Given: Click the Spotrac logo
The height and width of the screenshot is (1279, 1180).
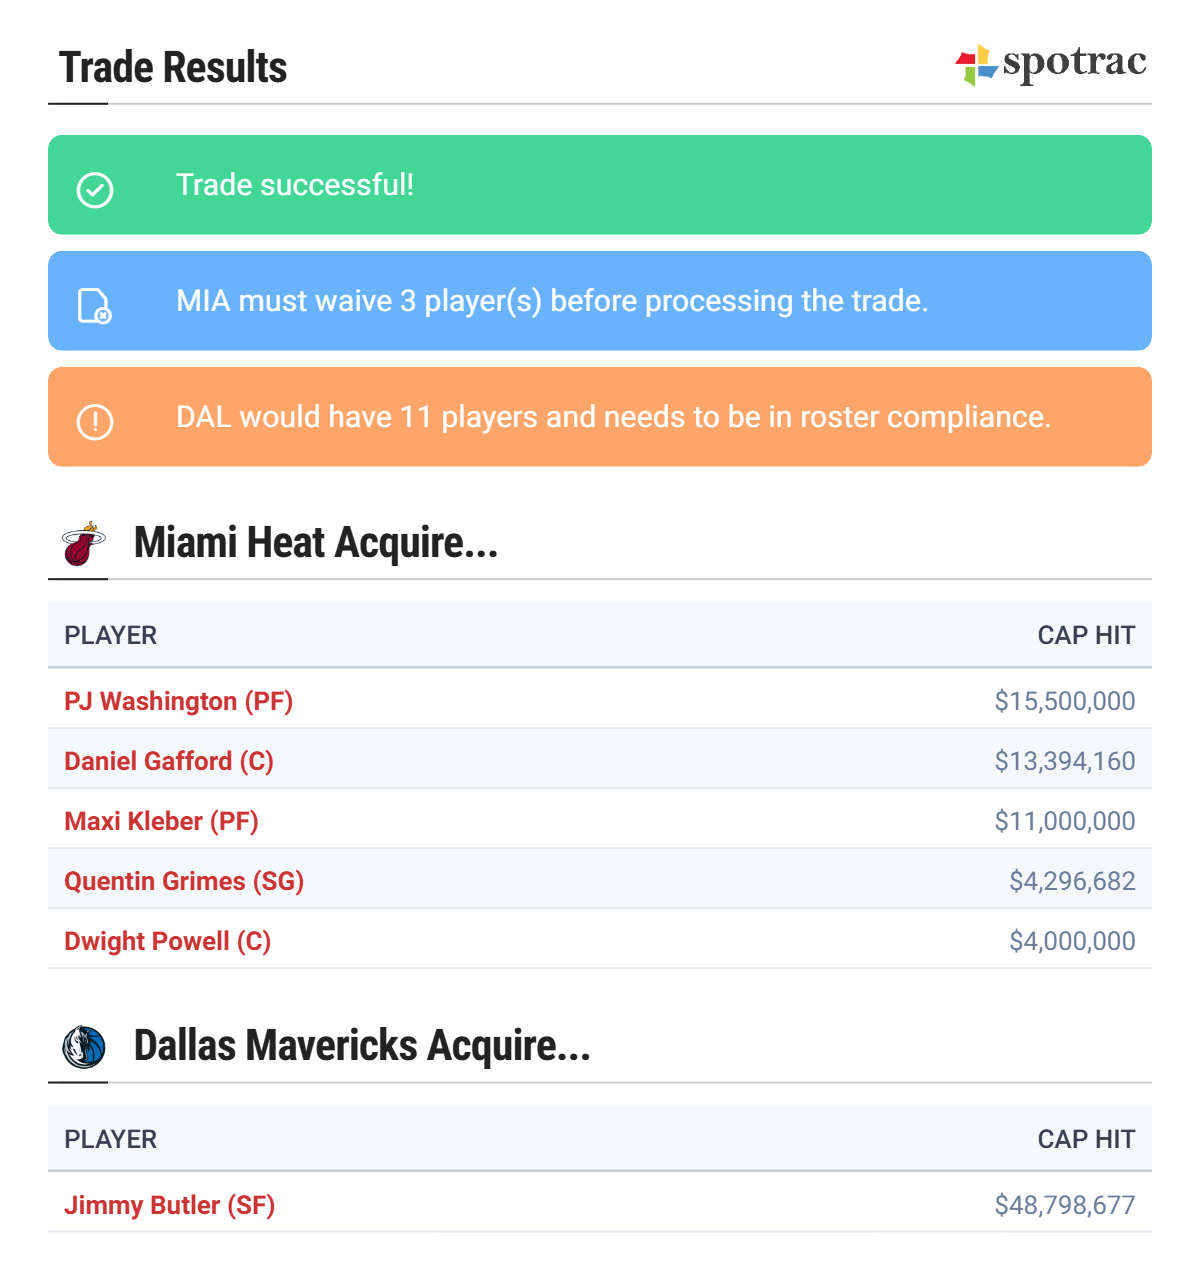Looking at the screenshot, I should 1050,64.
